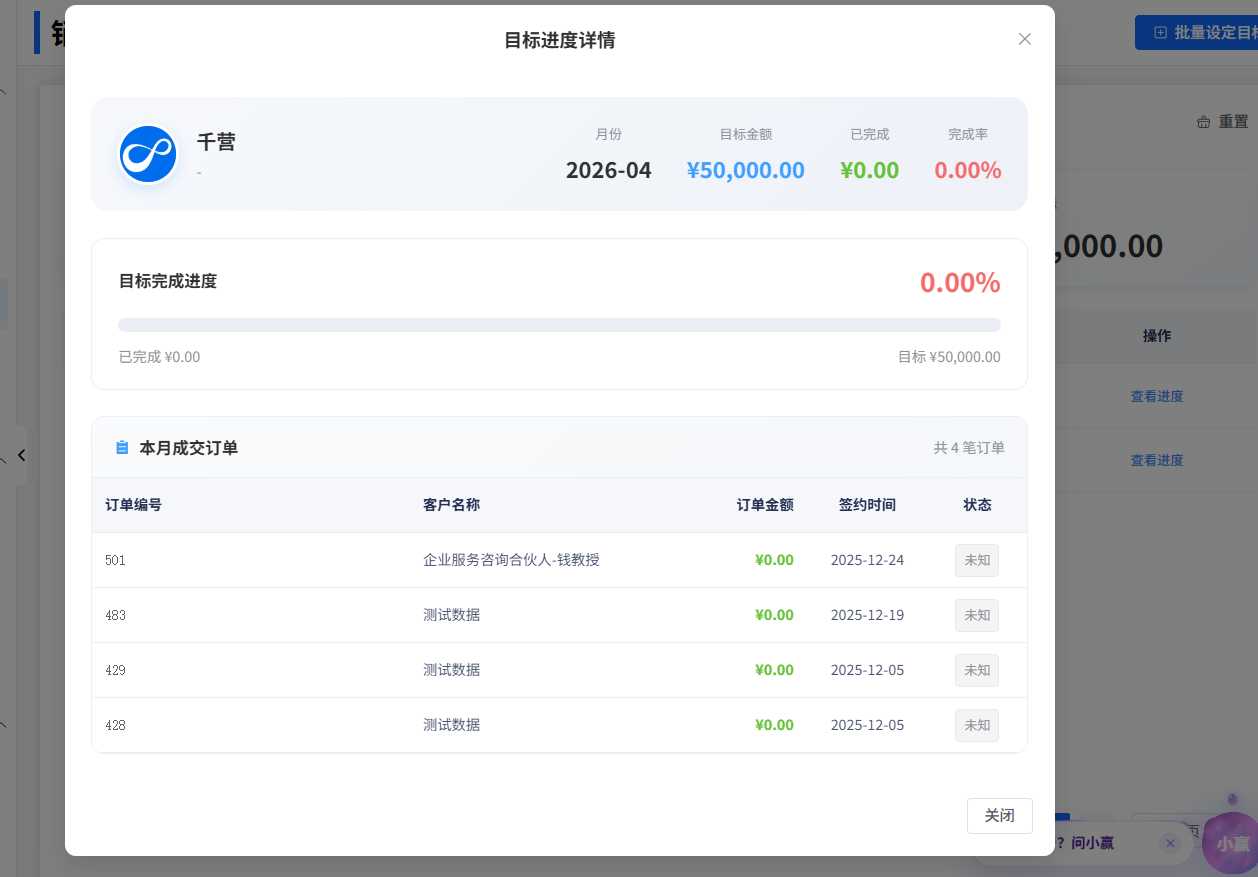Click the 重置 reset icon
The image size is (1258, 877).
1204,122
